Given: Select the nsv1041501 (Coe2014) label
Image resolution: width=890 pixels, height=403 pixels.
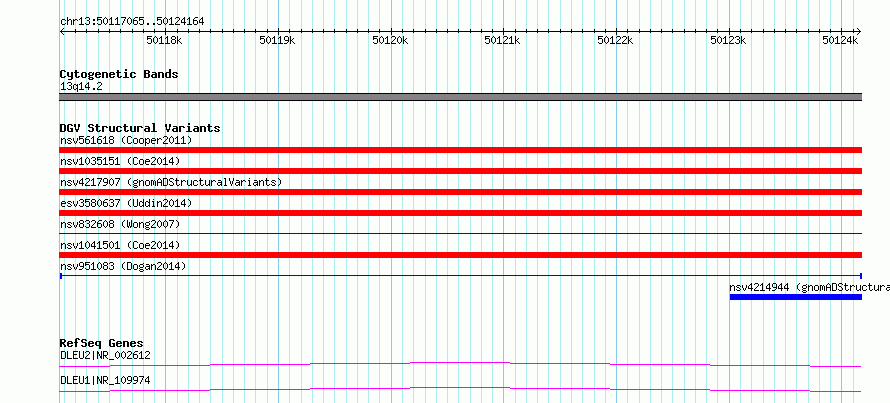Looking at the screenshot, I should pyautogui.click(x=120, y=245).
